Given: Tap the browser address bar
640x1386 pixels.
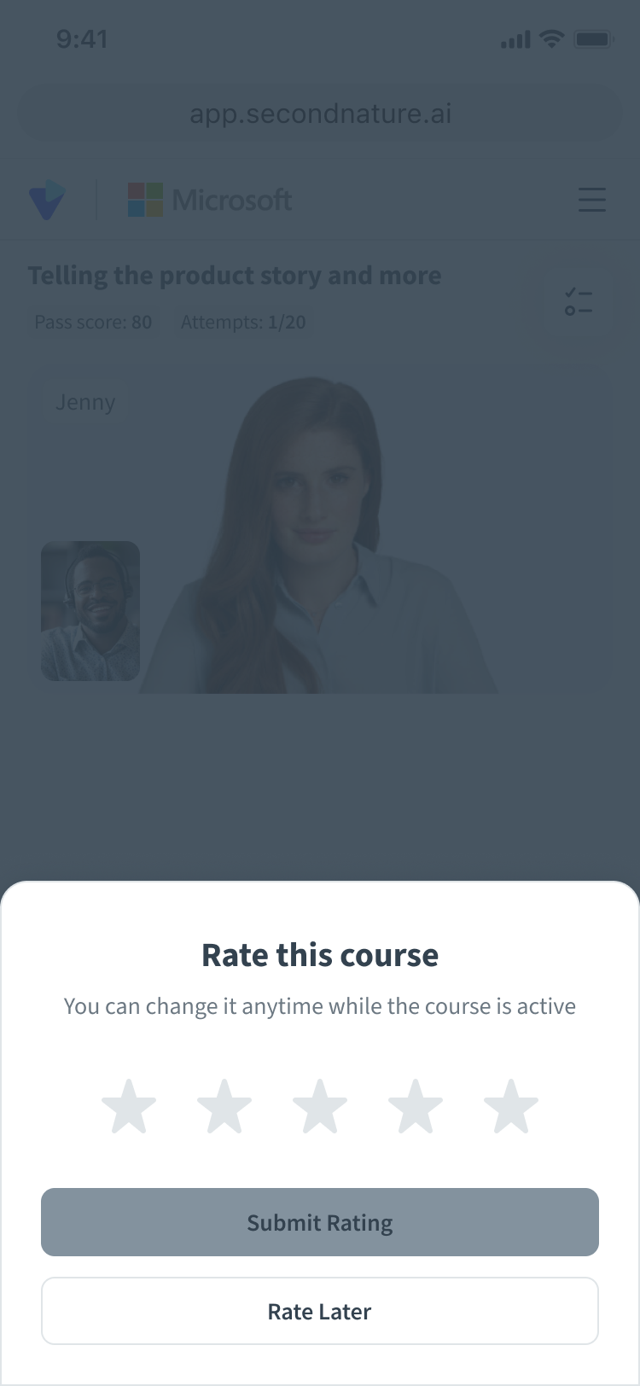Looking at the screenshot, I should (320, 114).
